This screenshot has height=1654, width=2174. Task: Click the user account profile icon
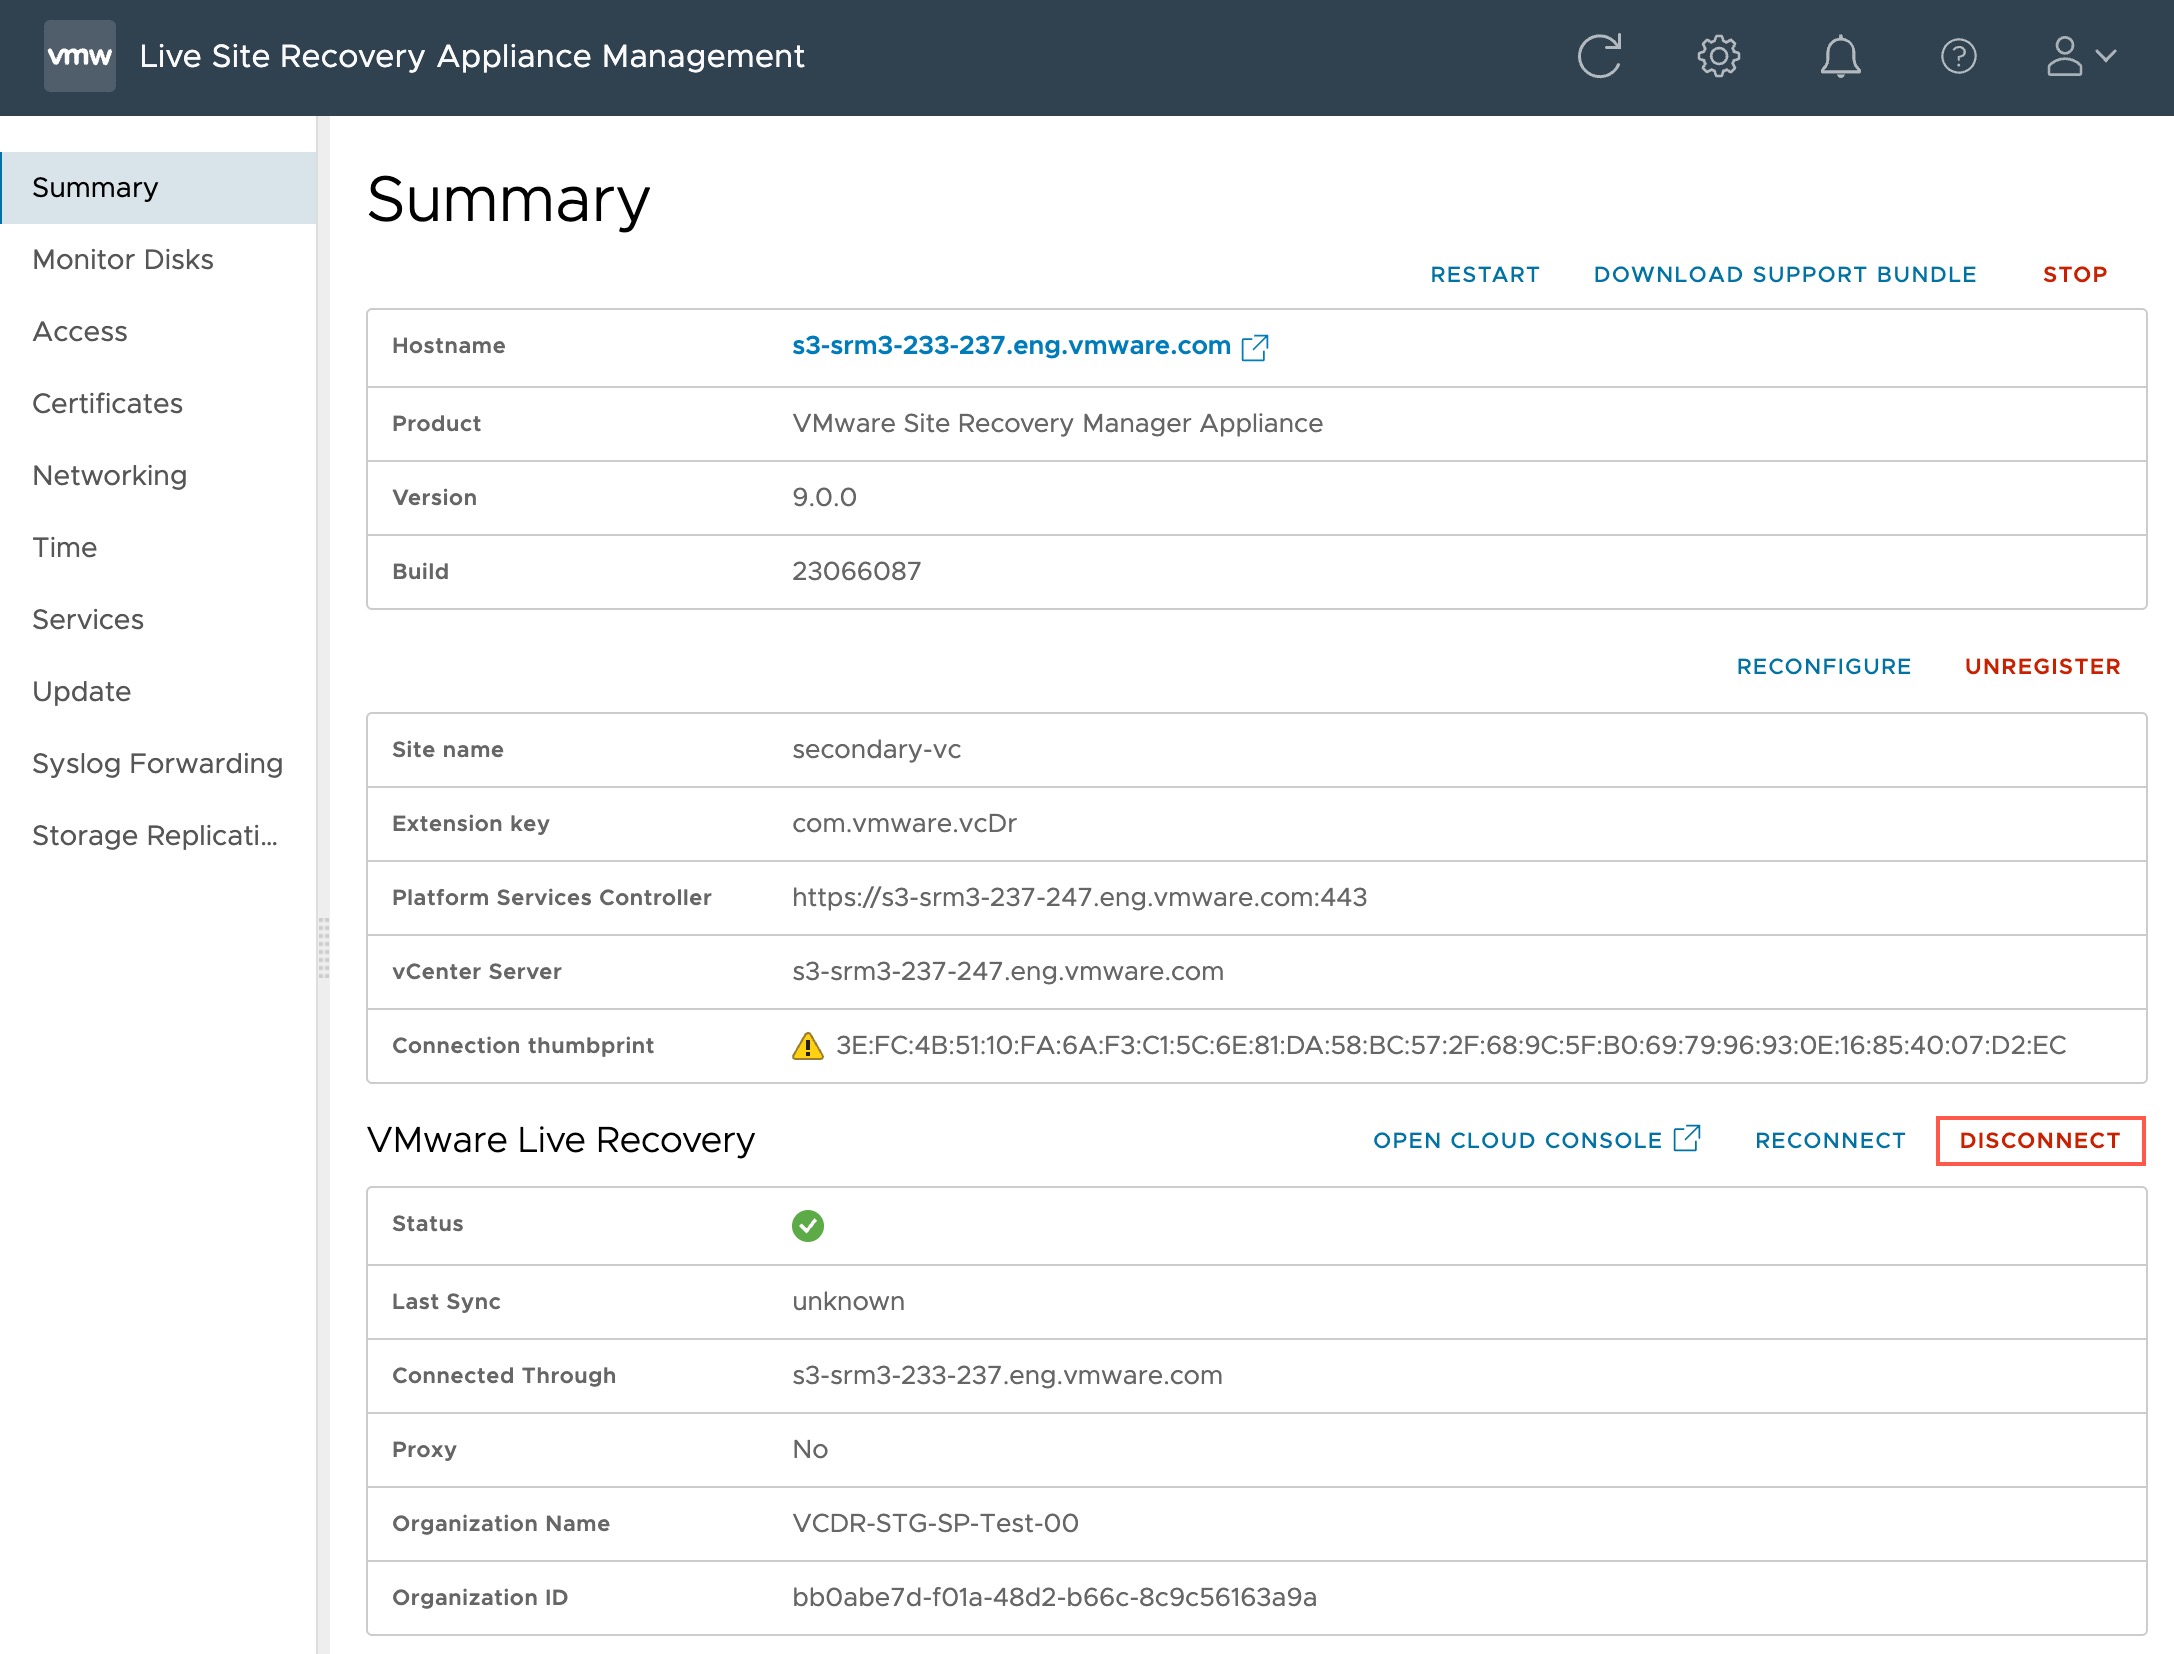pyautogui.click(x=2073, y=54)
